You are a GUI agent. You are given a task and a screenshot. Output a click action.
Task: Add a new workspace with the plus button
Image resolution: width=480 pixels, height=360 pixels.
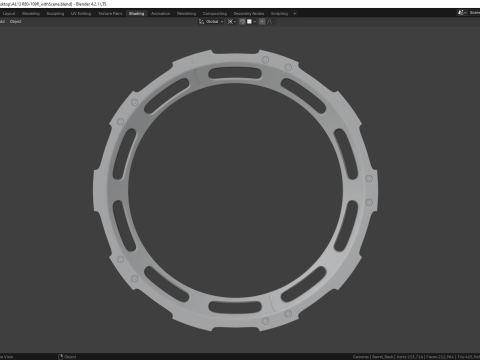pos(295,14)
